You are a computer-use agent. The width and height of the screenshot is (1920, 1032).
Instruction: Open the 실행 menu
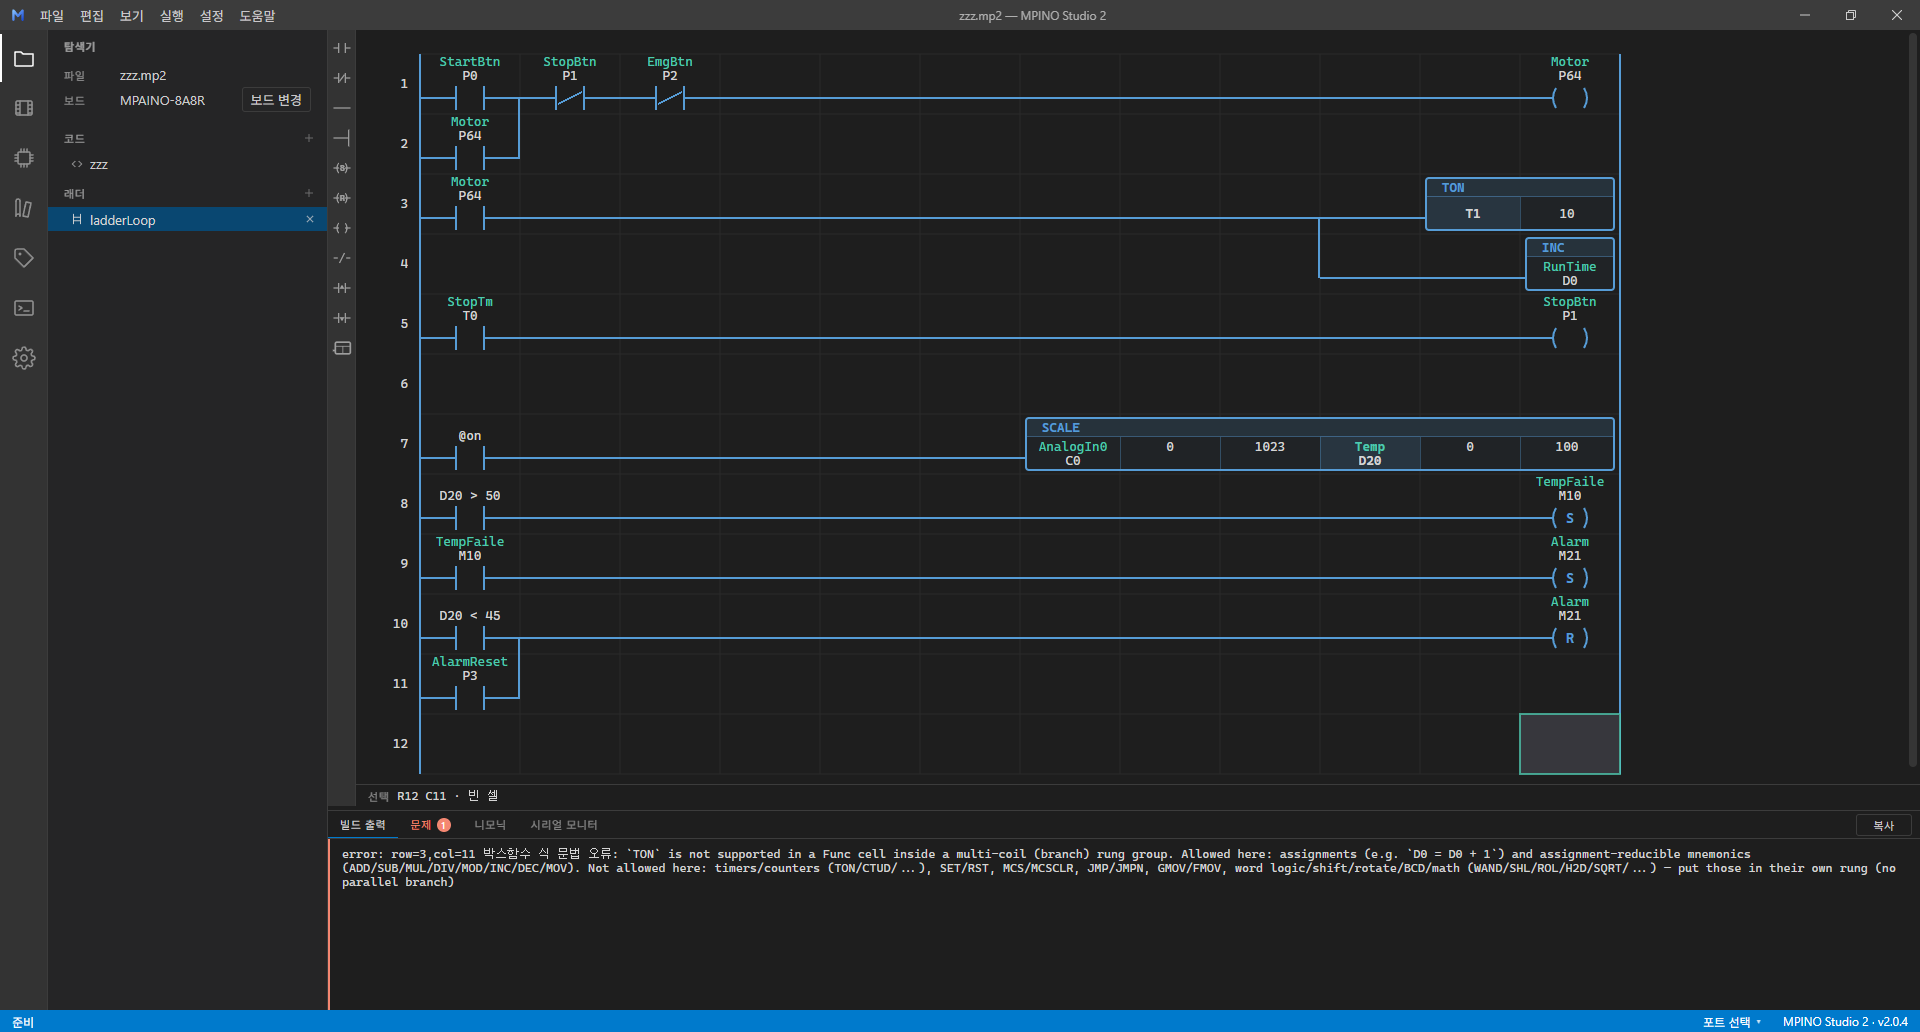[172, 15]
